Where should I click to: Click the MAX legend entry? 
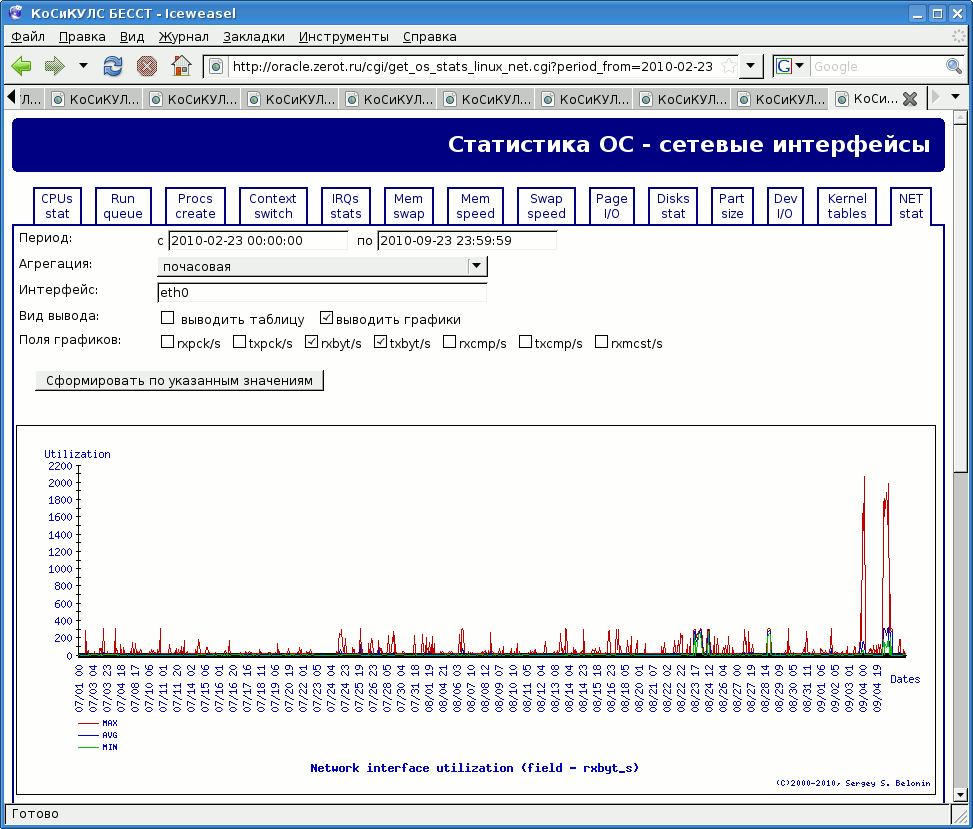point(98,723)
